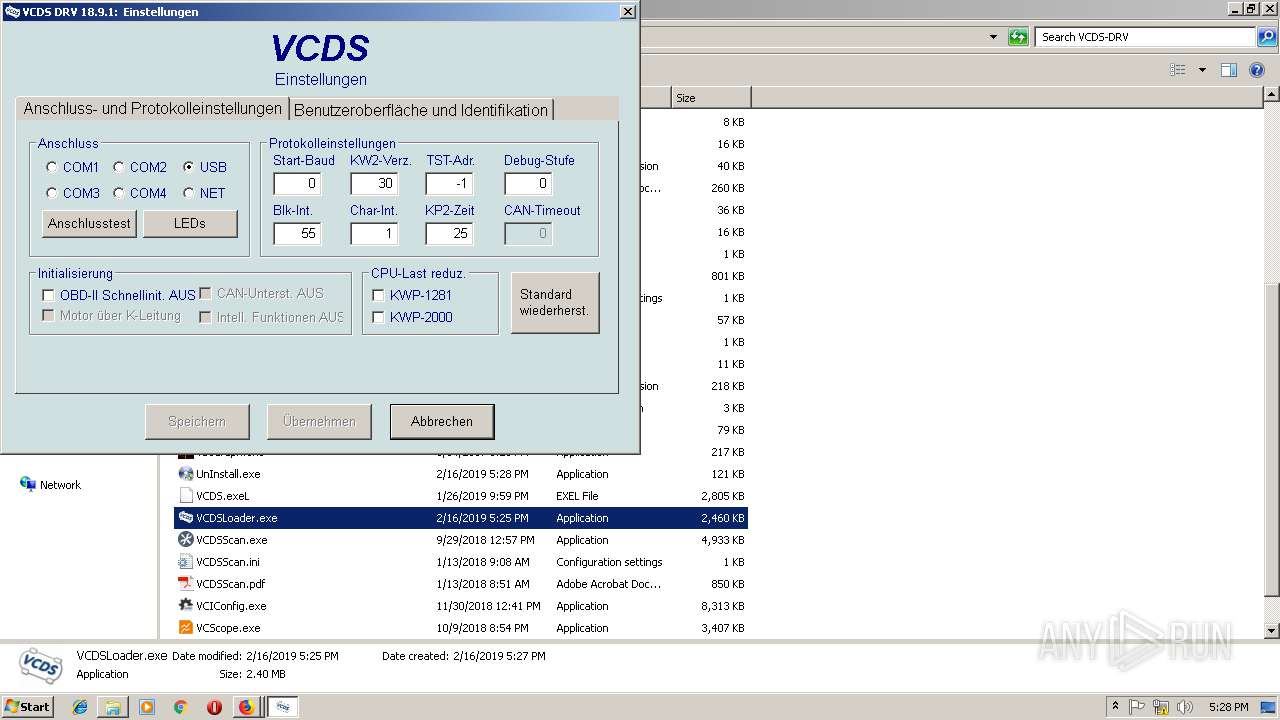Open address bar history dropdown arrow
The height and width of the screenshot is (720, 1280).
click(x=993, y=37)
